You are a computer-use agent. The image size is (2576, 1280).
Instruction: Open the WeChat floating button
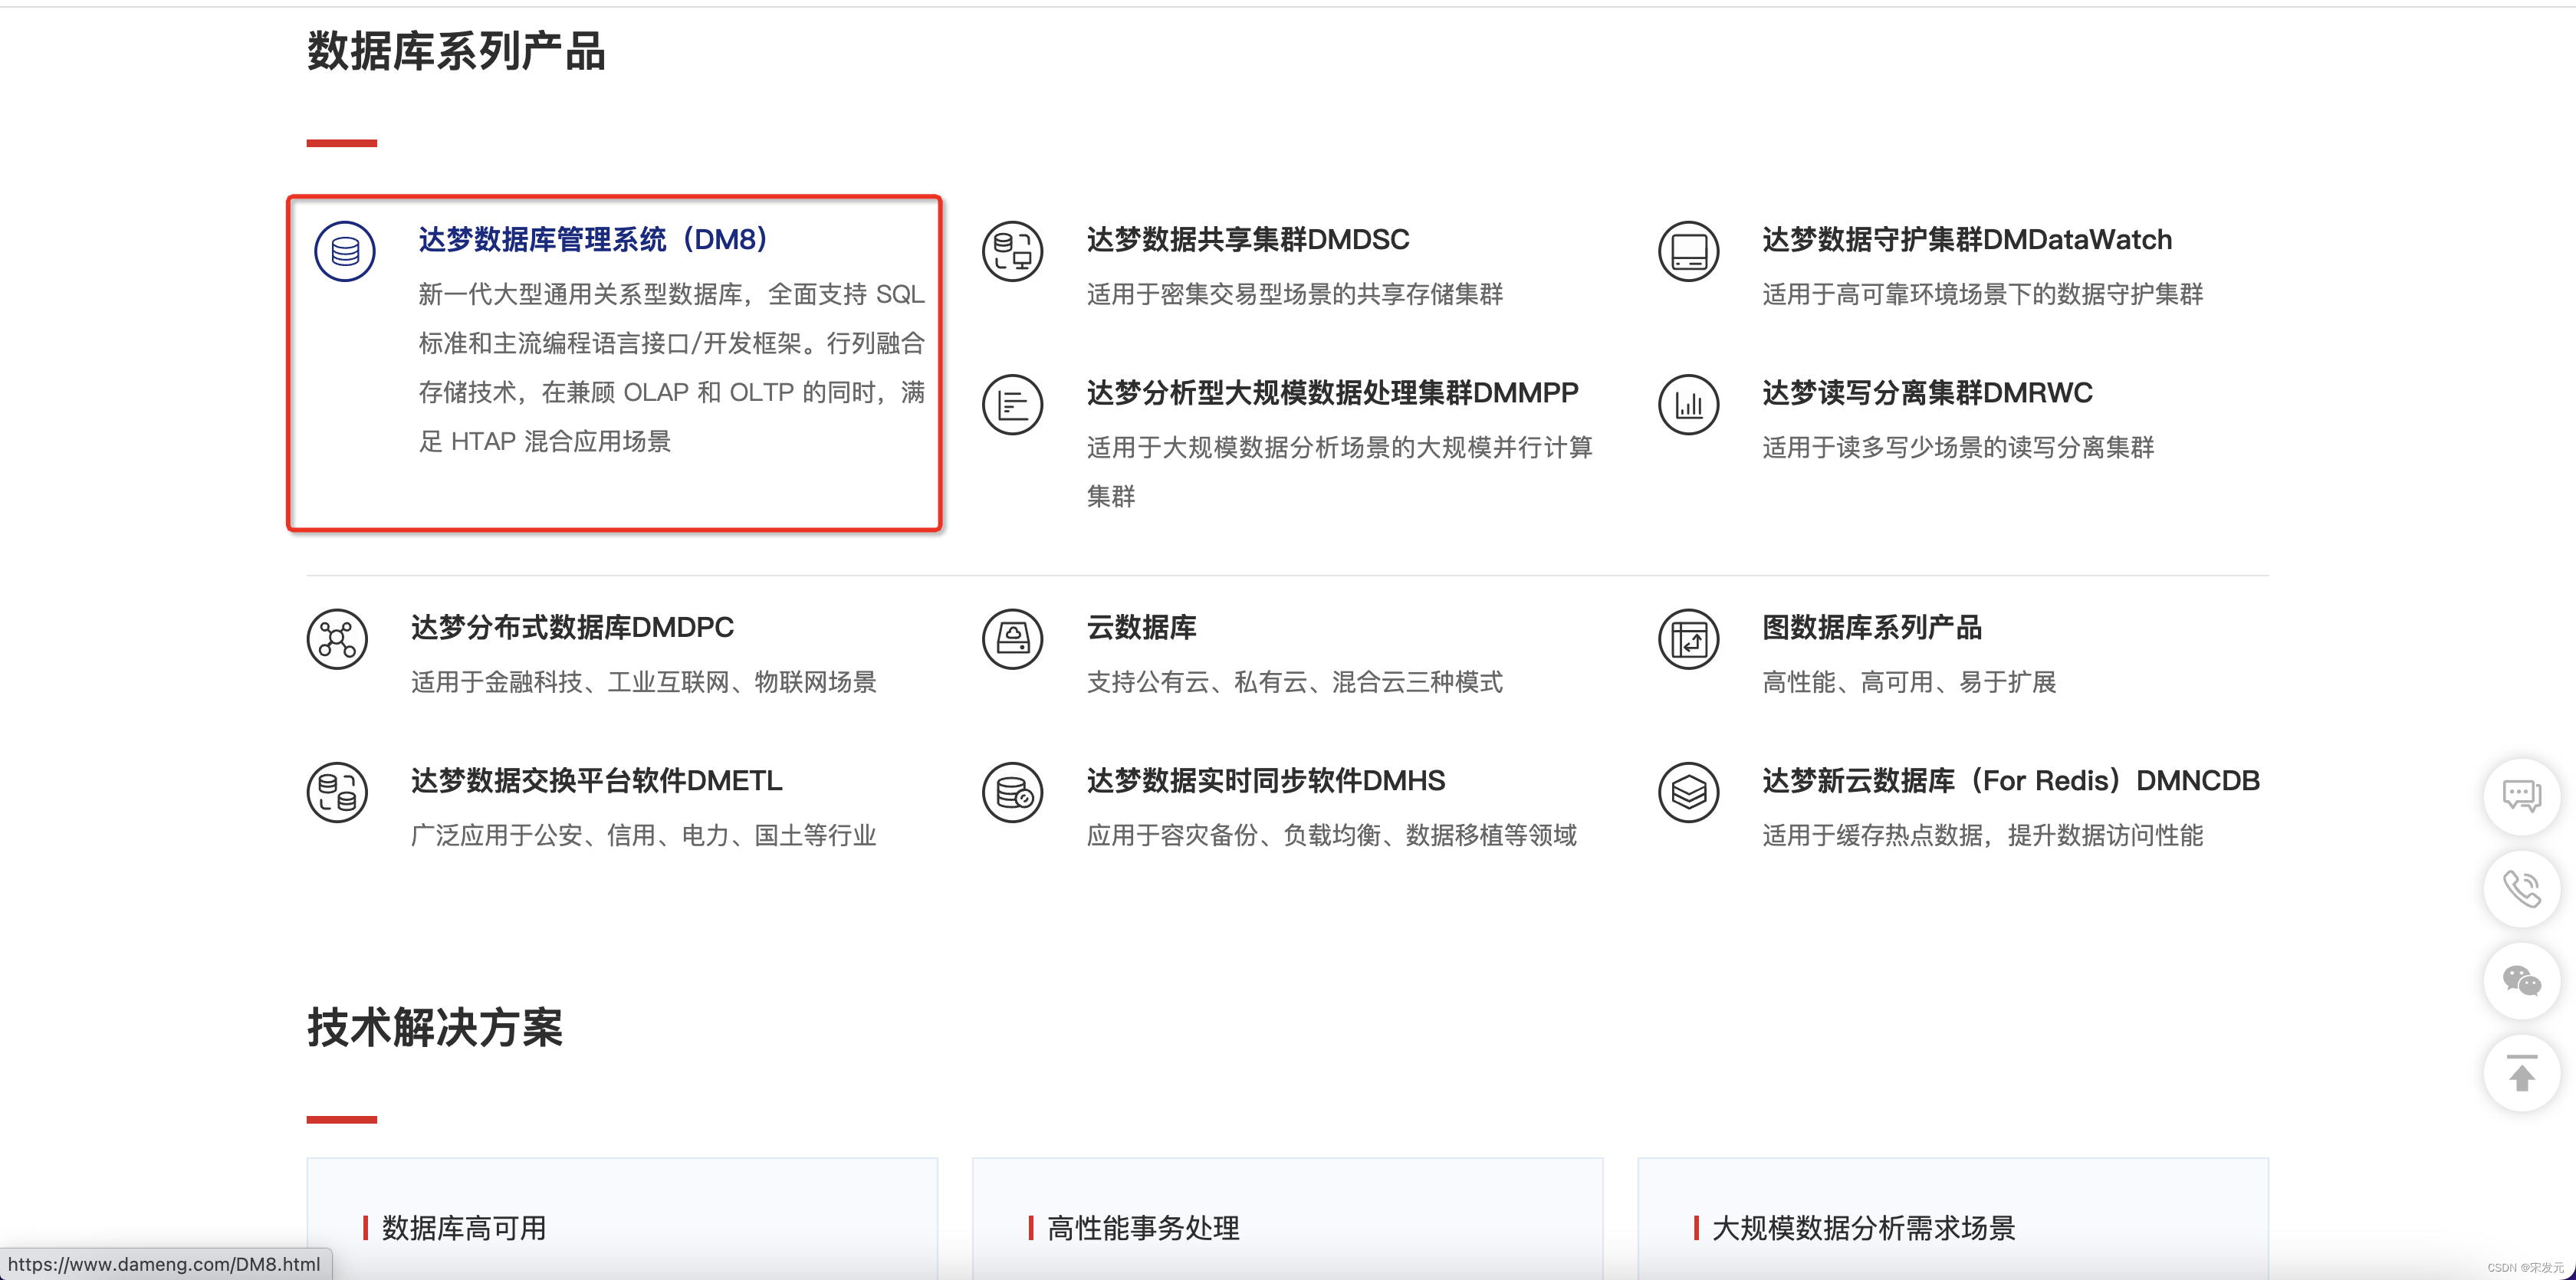pos(2521,981)
